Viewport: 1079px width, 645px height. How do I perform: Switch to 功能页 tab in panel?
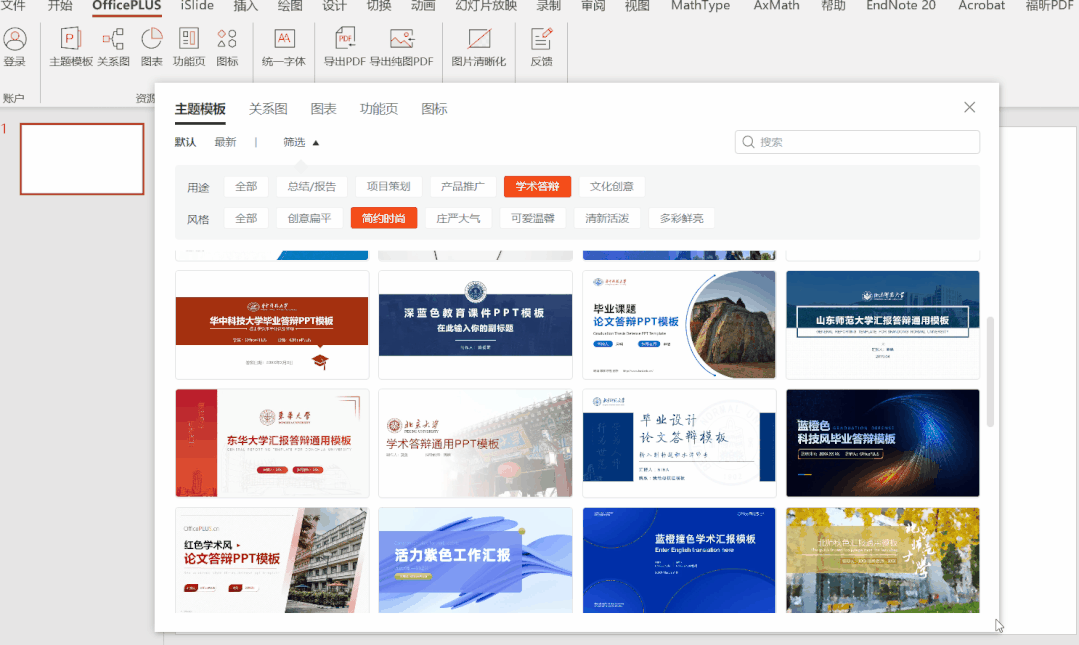[x=378, y=109]
